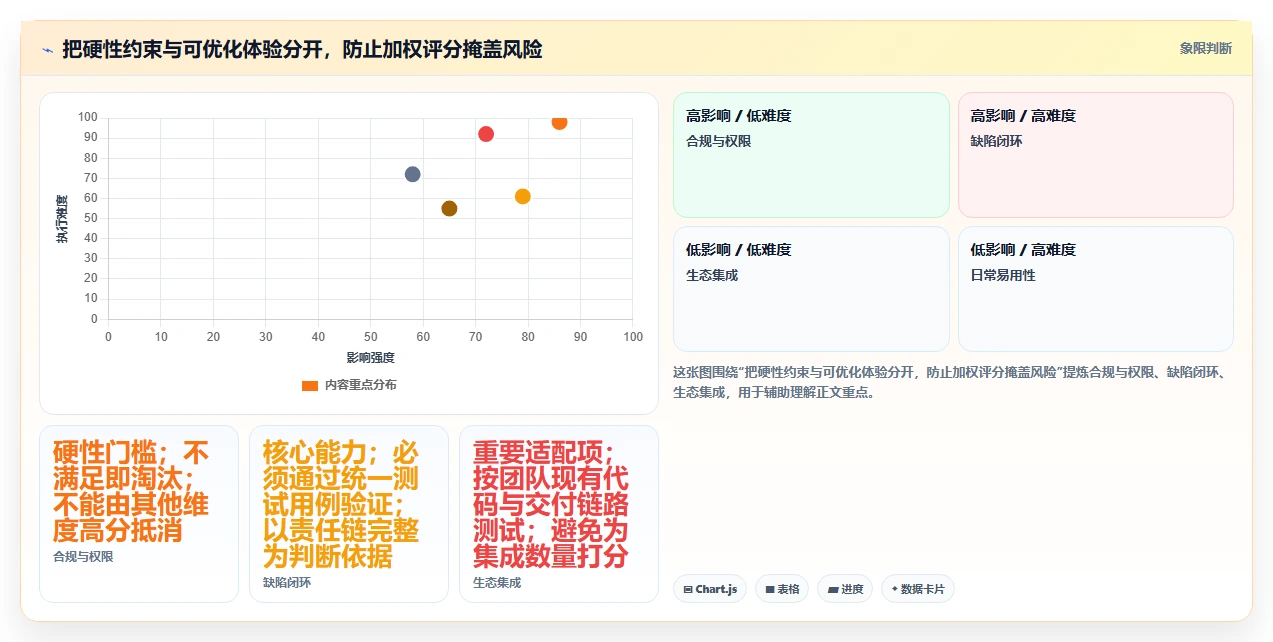The width and height of the screenshot is (1273, 642).
Task: Click 缺陷闭环 caption under the amber card
Action: [x=287, y=582]
